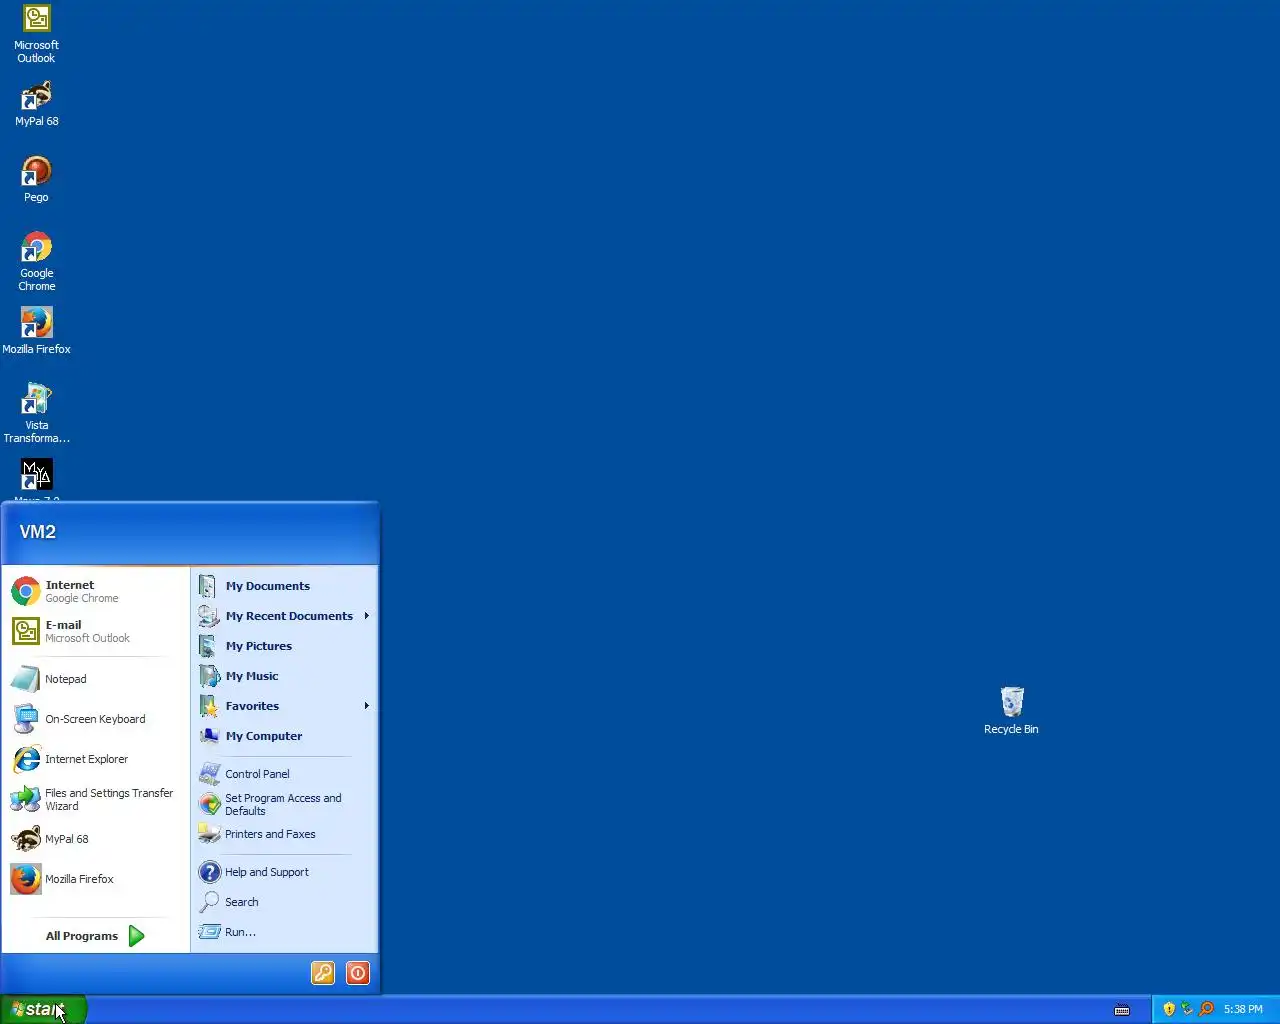Click the VM2 user name header
Viewport: 1280px width, 1024px height.
point(38,532)
